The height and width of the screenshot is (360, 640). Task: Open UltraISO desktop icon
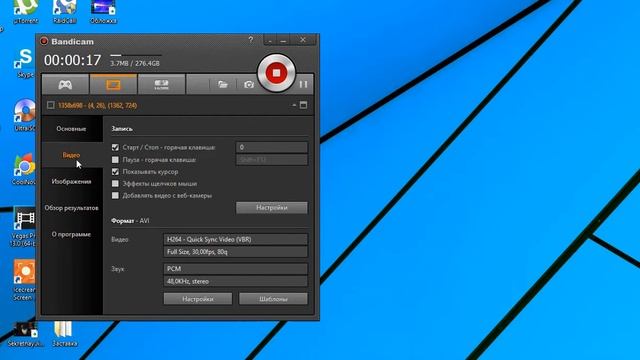(24, 115)
